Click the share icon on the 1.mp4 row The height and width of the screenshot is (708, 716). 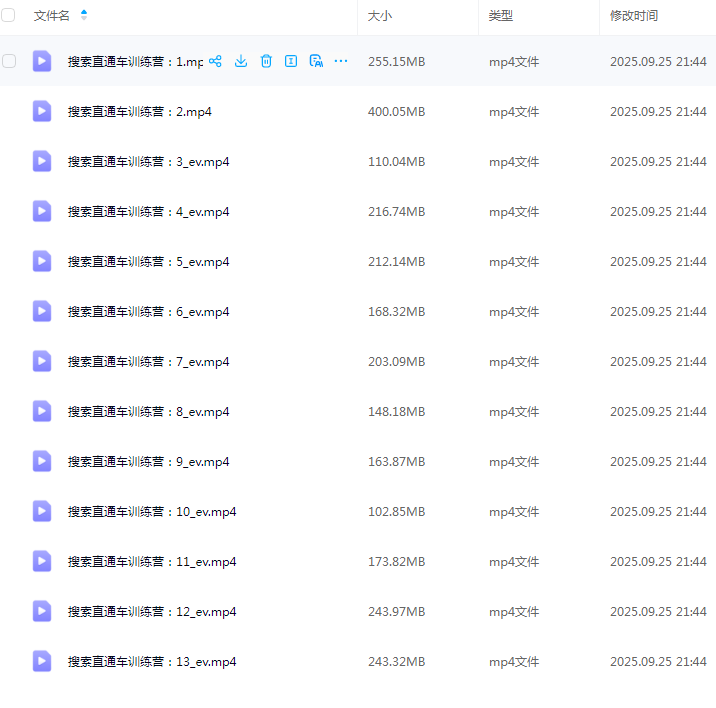coord(216,61)
